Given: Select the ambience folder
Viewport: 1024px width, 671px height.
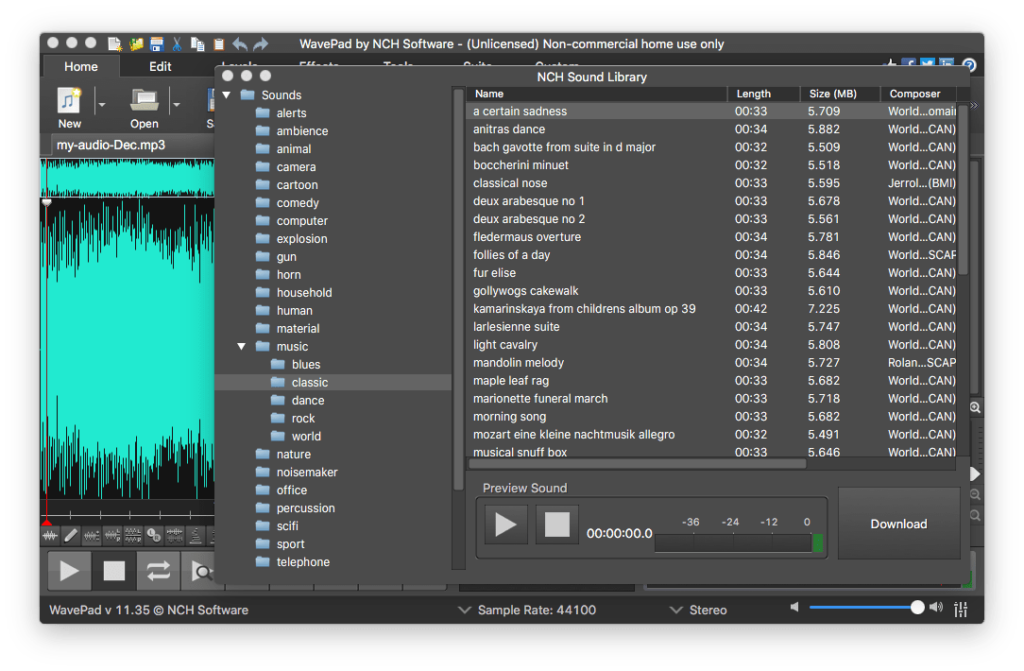Looking at the screenshot, I should [302, 131].
